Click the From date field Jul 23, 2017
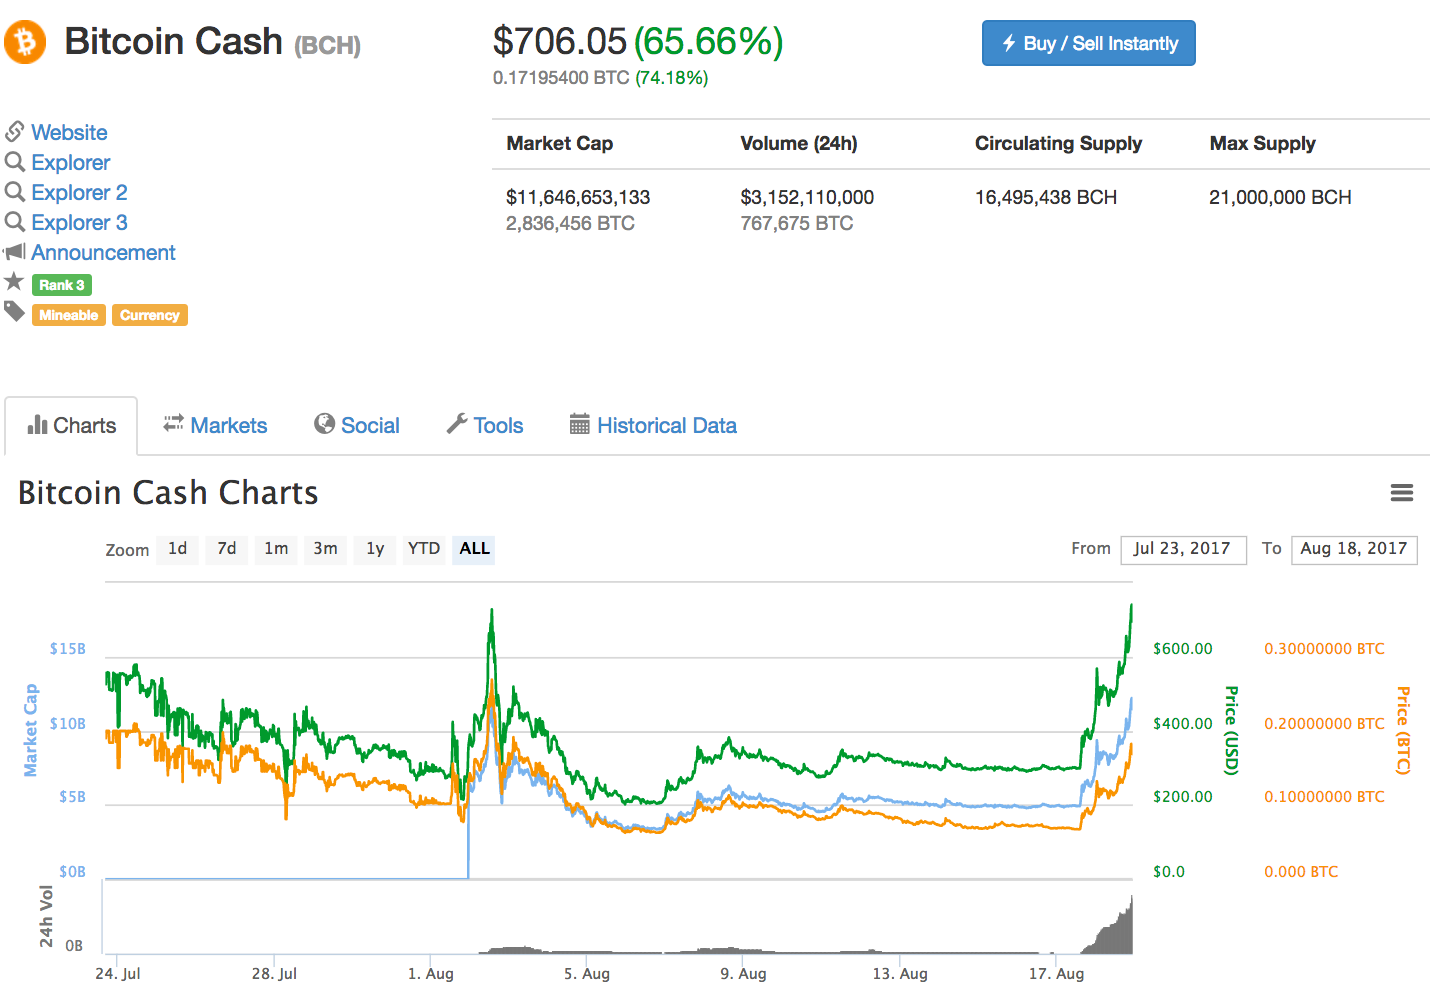The image size is (1432, 992). (x=1184, y=549)
